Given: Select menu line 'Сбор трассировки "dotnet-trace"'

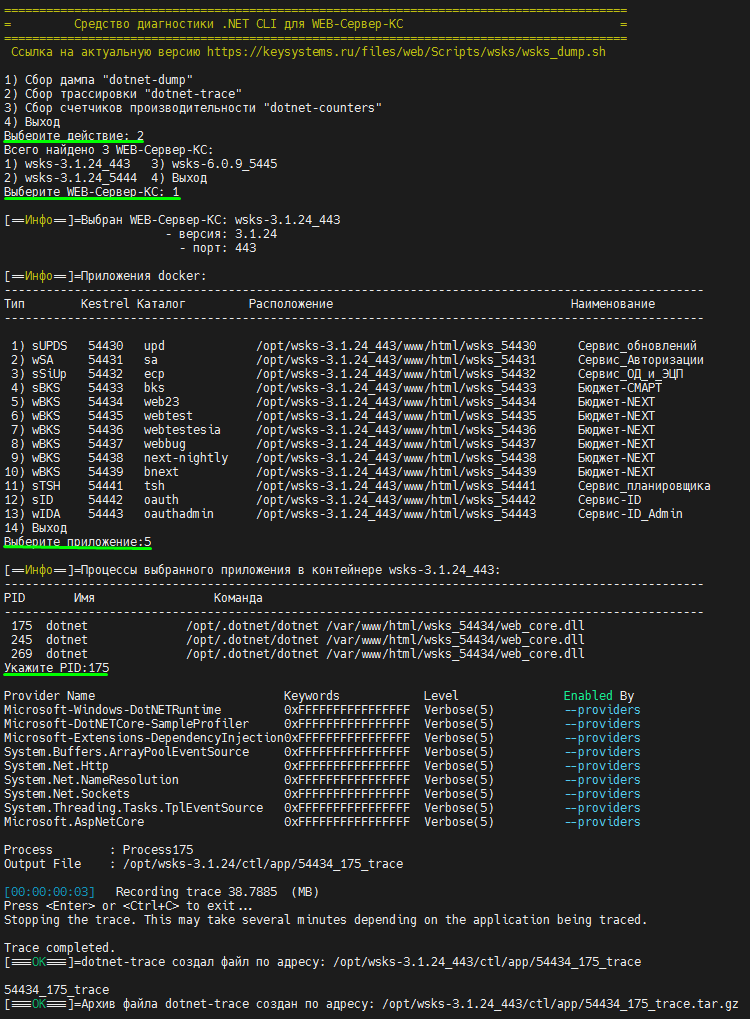Looking at the screenshot, I should coord(123,94).
